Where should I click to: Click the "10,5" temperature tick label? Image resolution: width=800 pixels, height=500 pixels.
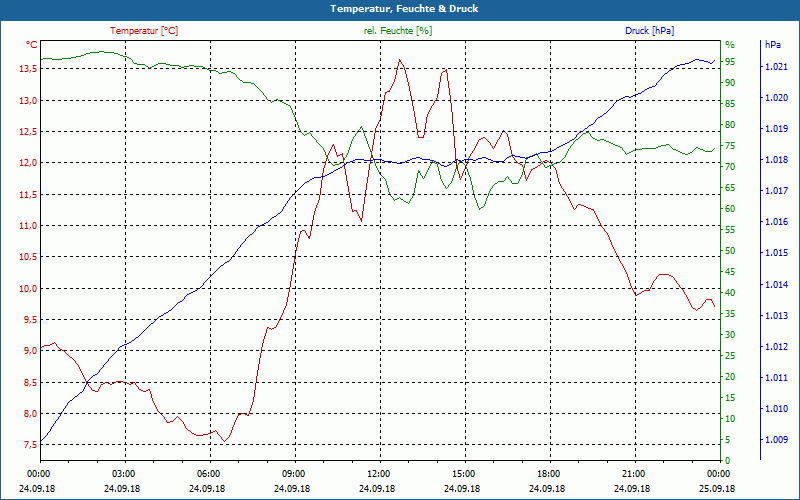pyautogui.click(x=28, y=257)
